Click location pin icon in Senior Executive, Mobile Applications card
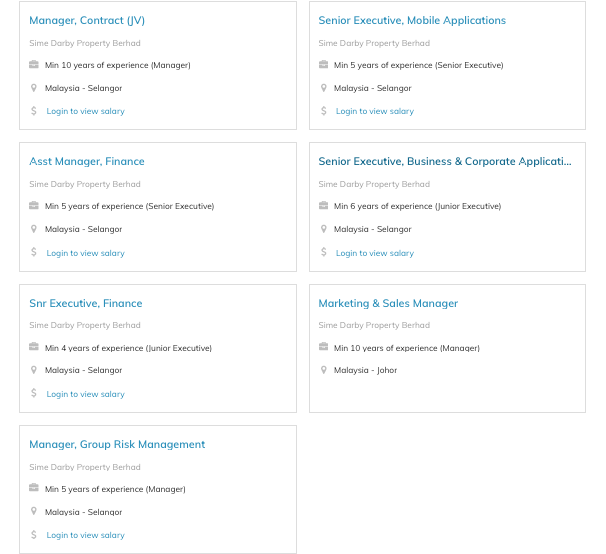This screenshot has height=554, width=606. 323,88
